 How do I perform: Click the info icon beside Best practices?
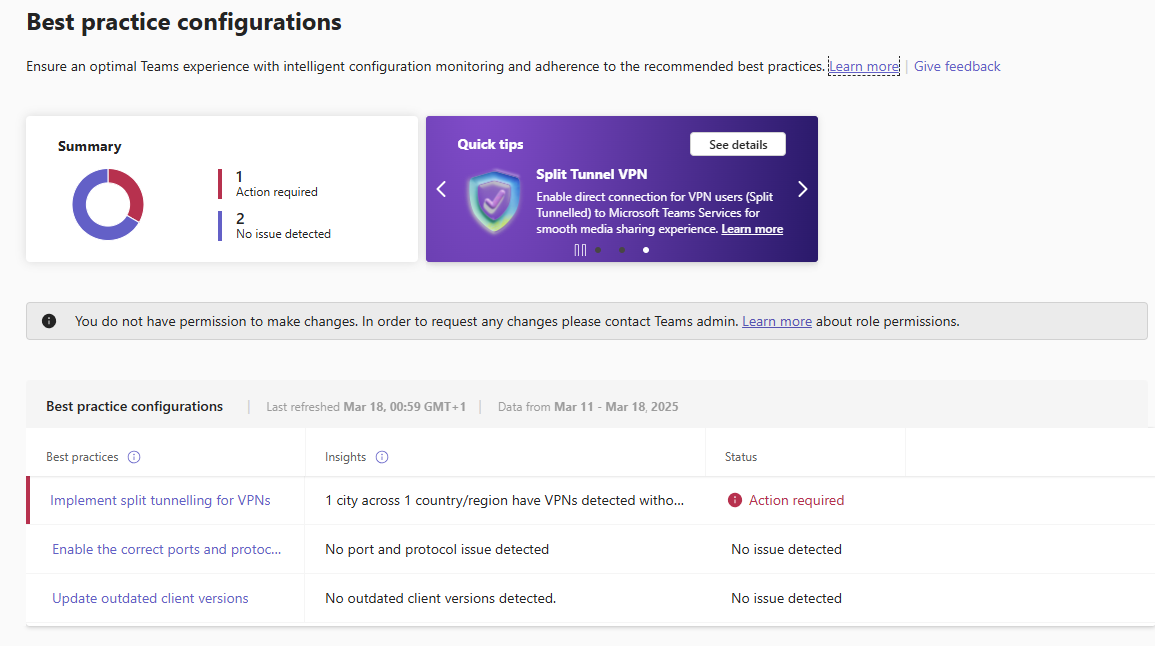(134, 457)
